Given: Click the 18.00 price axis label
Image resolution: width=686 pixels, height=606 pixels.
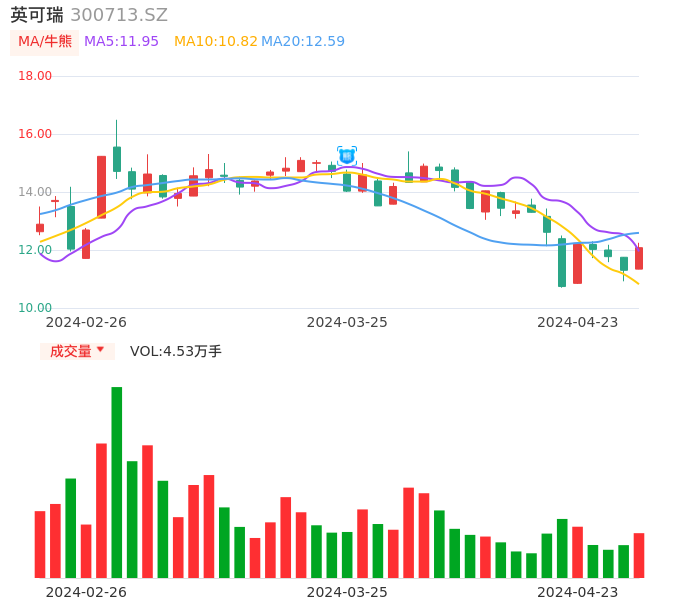Looking at the screenshot, I should pos(36,76).
